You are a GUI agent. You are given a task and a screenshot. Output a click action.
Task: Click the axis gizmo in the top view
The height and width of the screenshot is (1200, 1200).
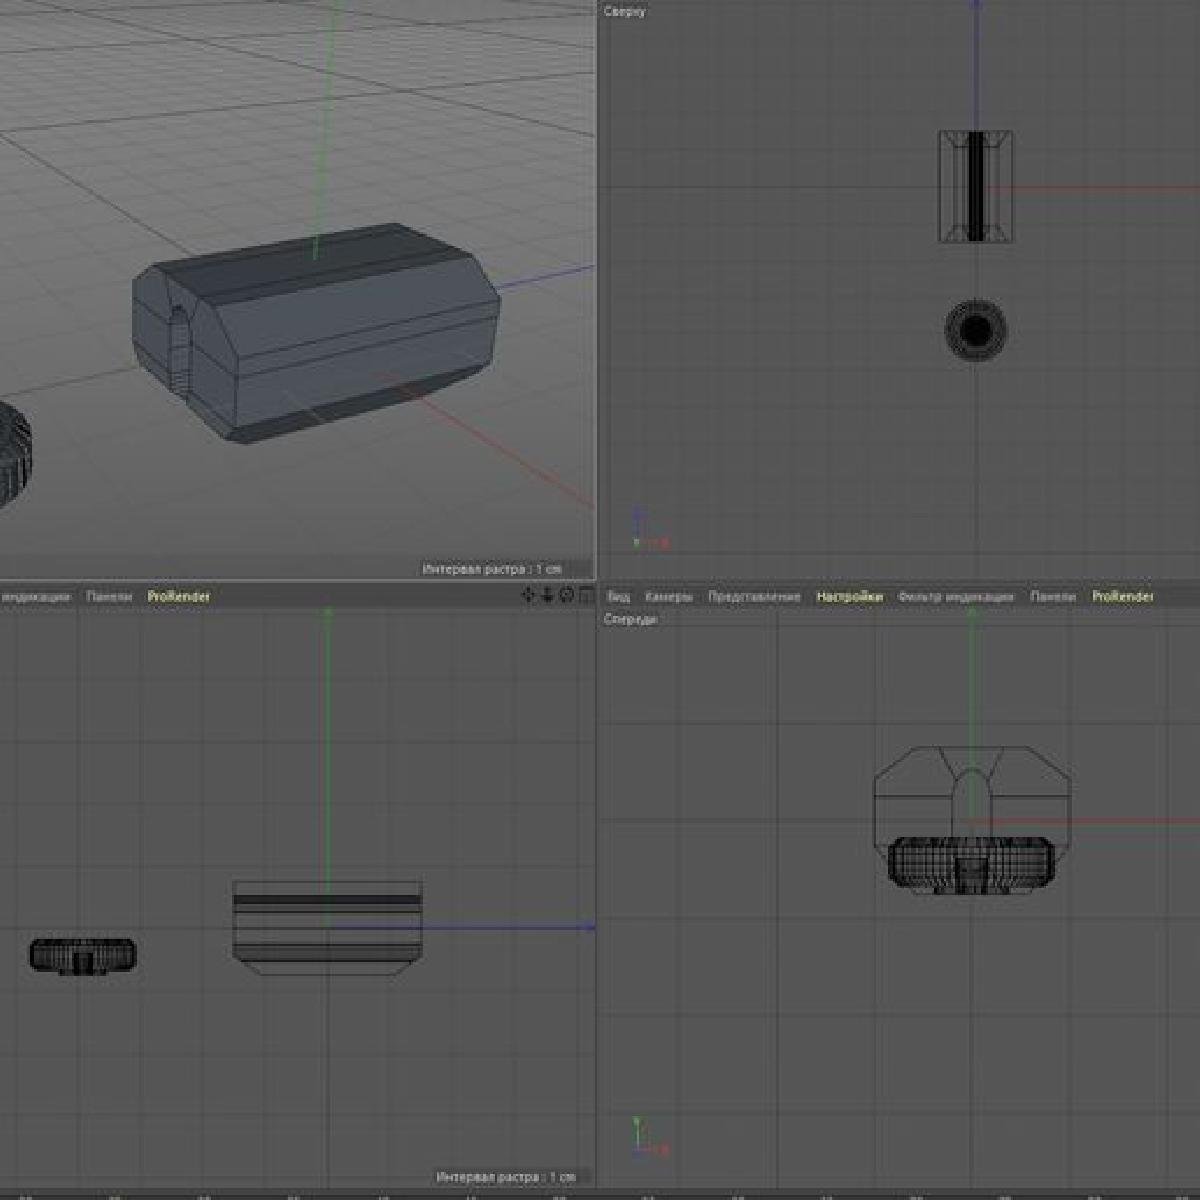pyautogui.click(x=645, y=530)
